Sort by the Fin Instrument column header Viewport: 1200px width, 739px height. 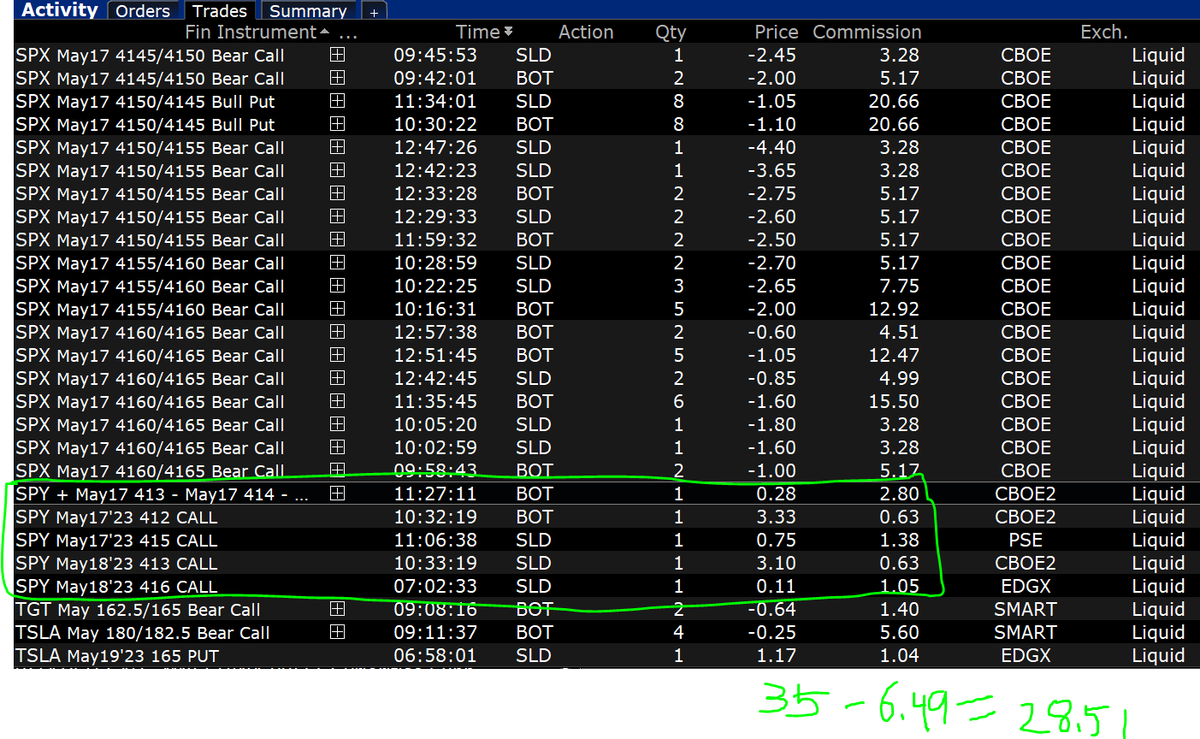point(251,33)
